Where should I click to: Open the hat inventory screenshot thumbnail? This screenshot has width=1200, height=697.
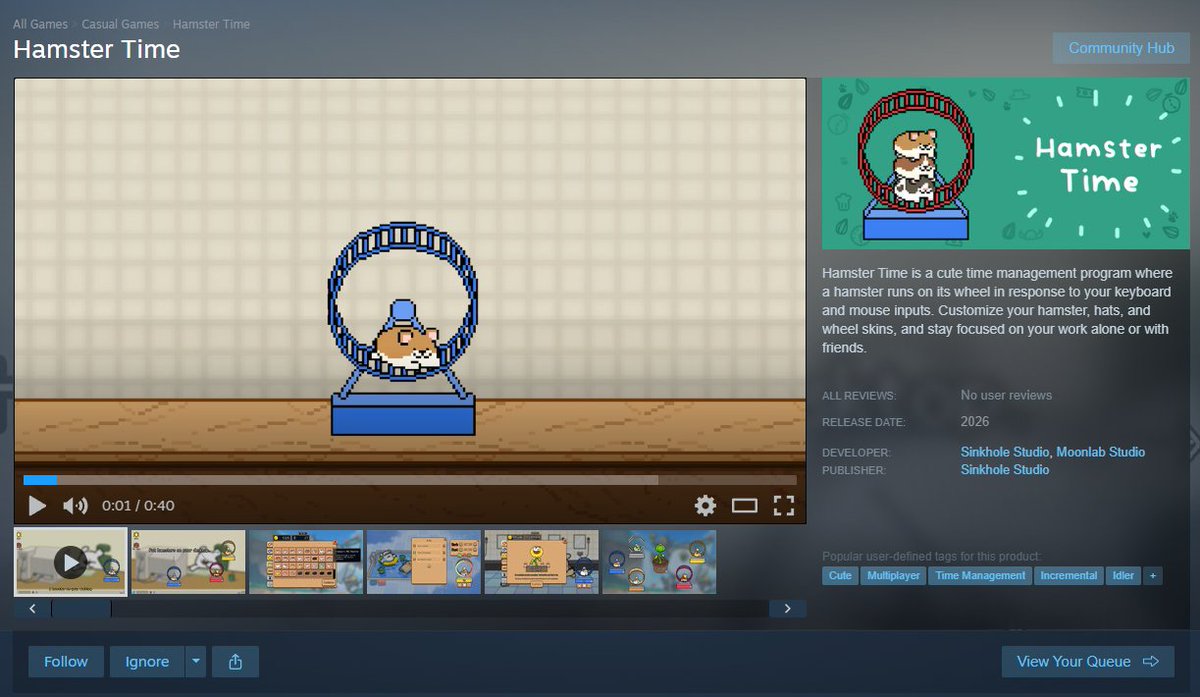[x=306, y=562]
